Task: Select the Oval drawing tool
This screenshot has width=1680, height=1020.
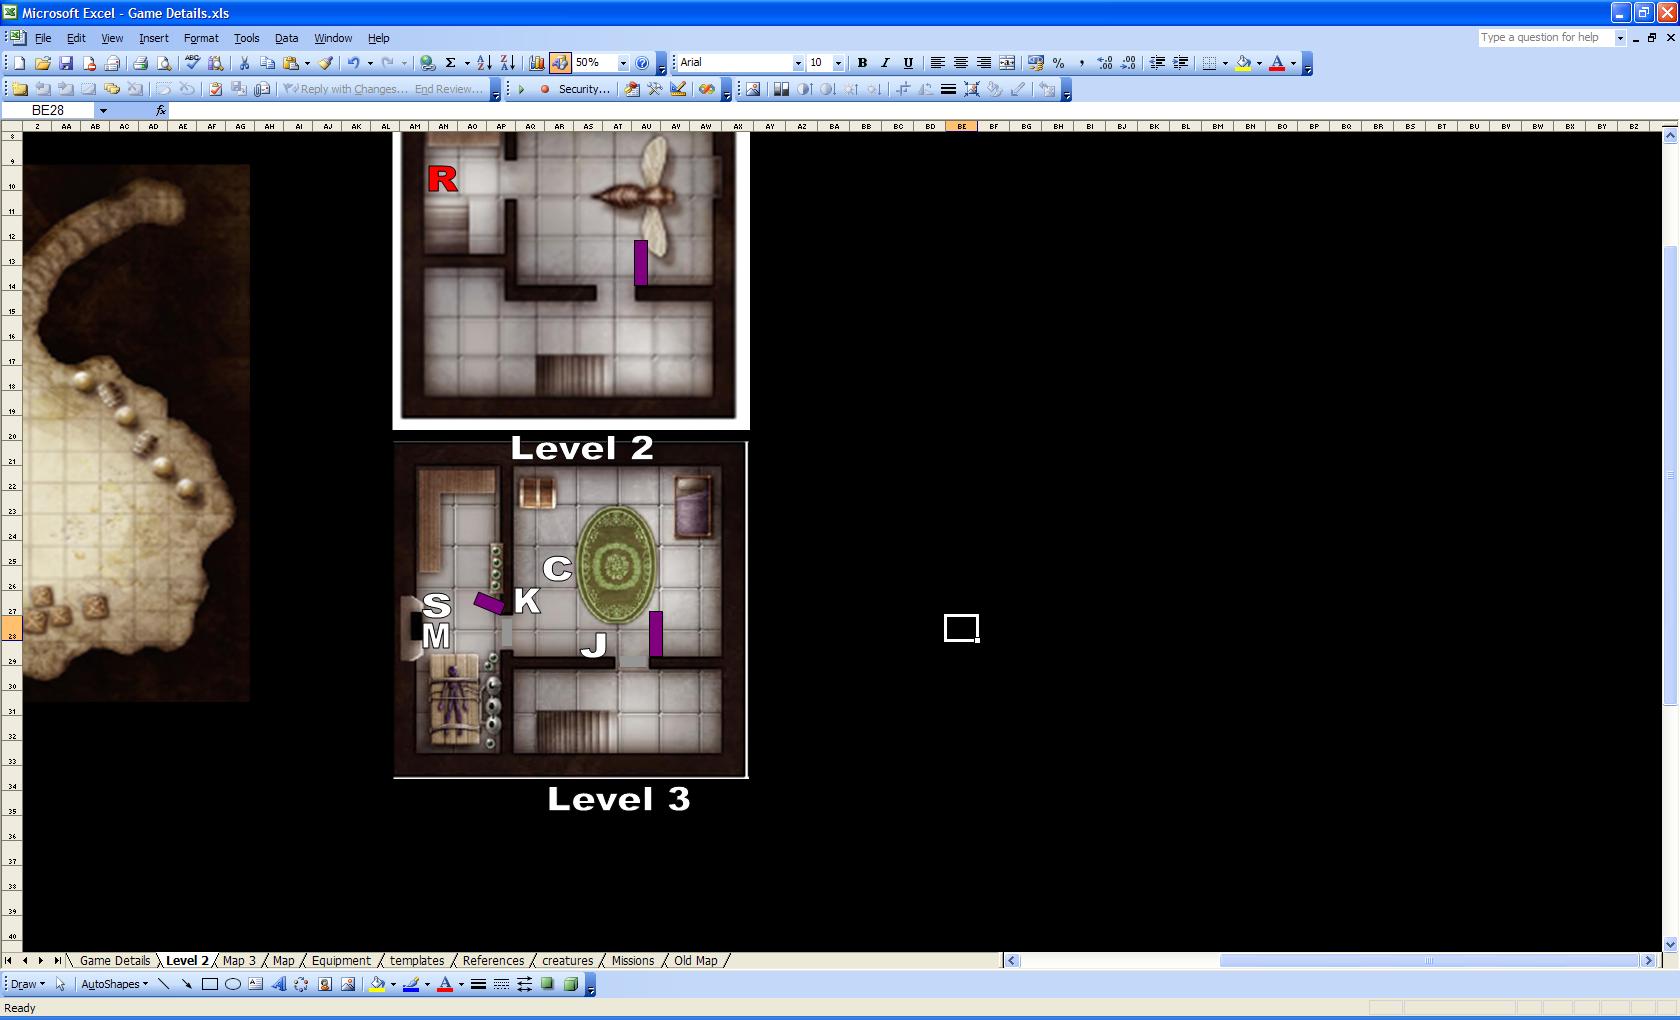Action: point(232,984)
